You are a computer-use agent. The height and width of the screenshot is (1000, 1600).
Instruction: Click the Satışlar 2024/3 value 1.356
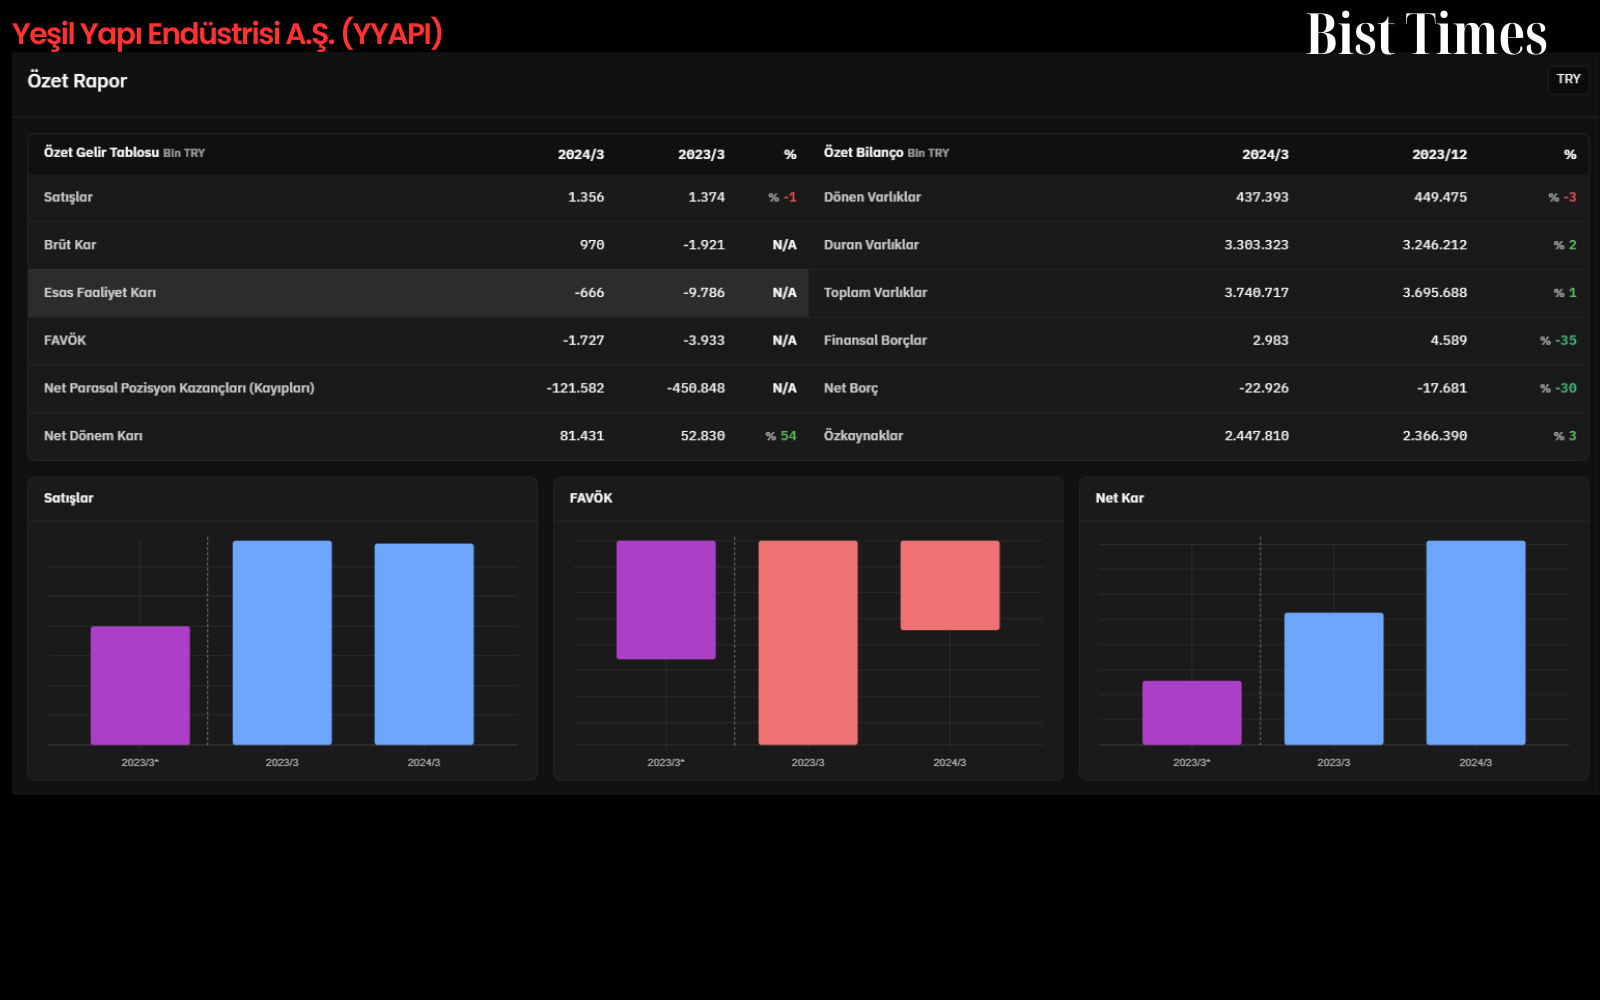click(586, 197)
